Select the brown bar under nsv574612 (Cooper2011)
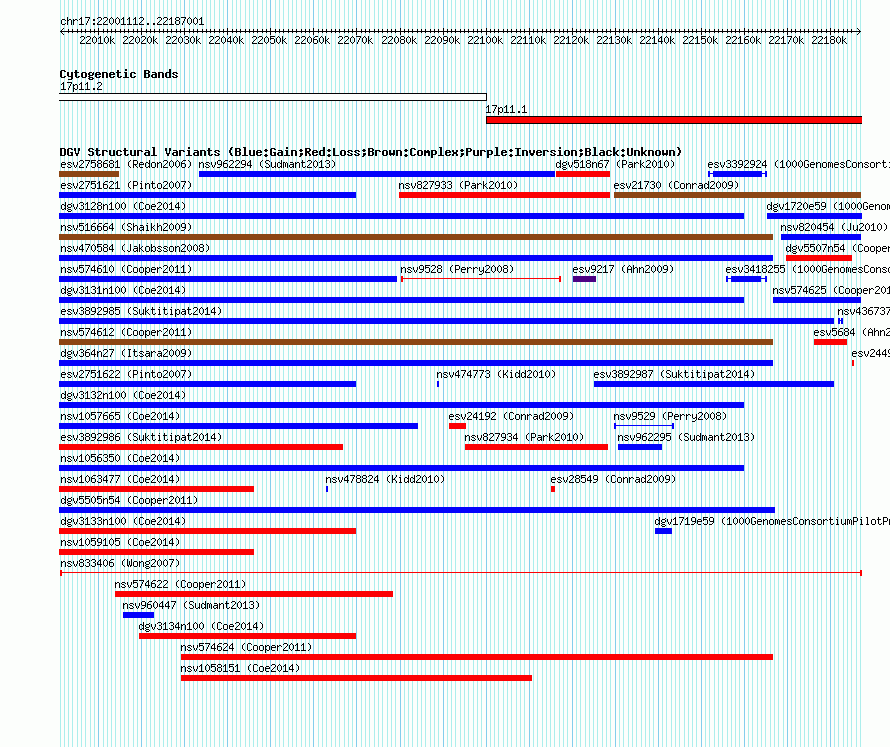The image size is (890, 747). [x=416, y=342]
